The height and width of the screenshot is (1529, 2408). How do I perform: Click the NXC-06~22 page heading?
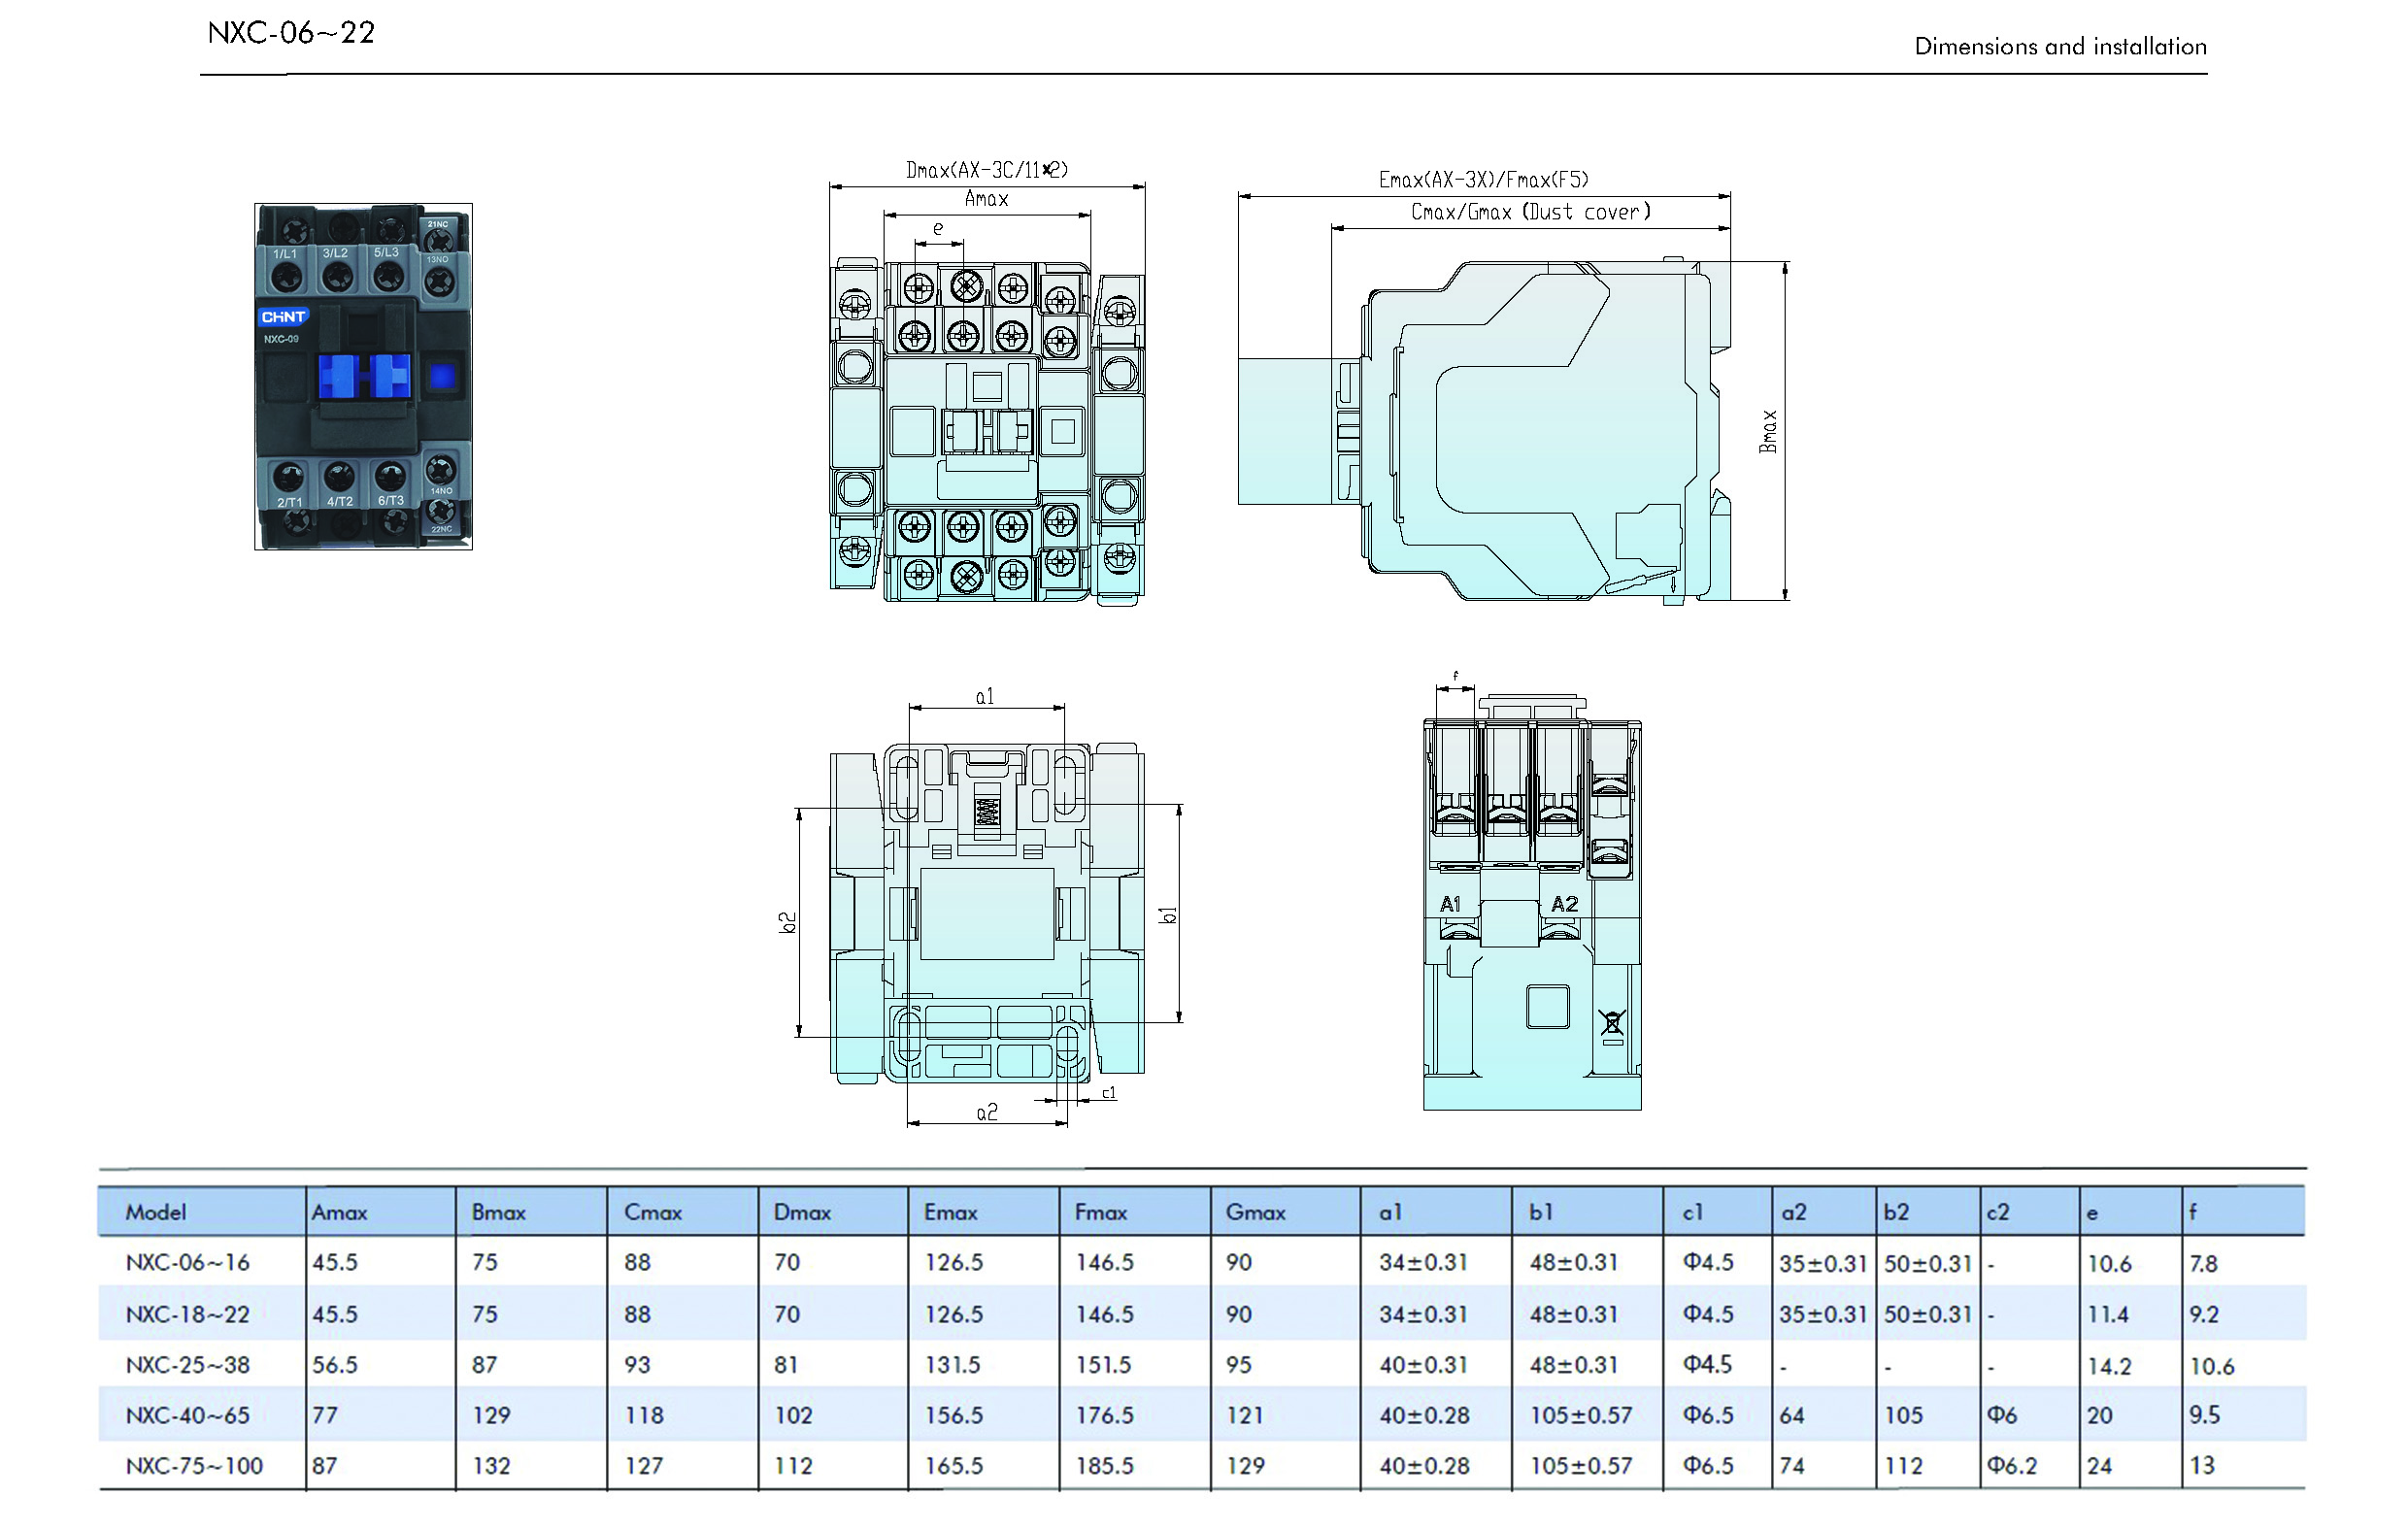(291, 33)
